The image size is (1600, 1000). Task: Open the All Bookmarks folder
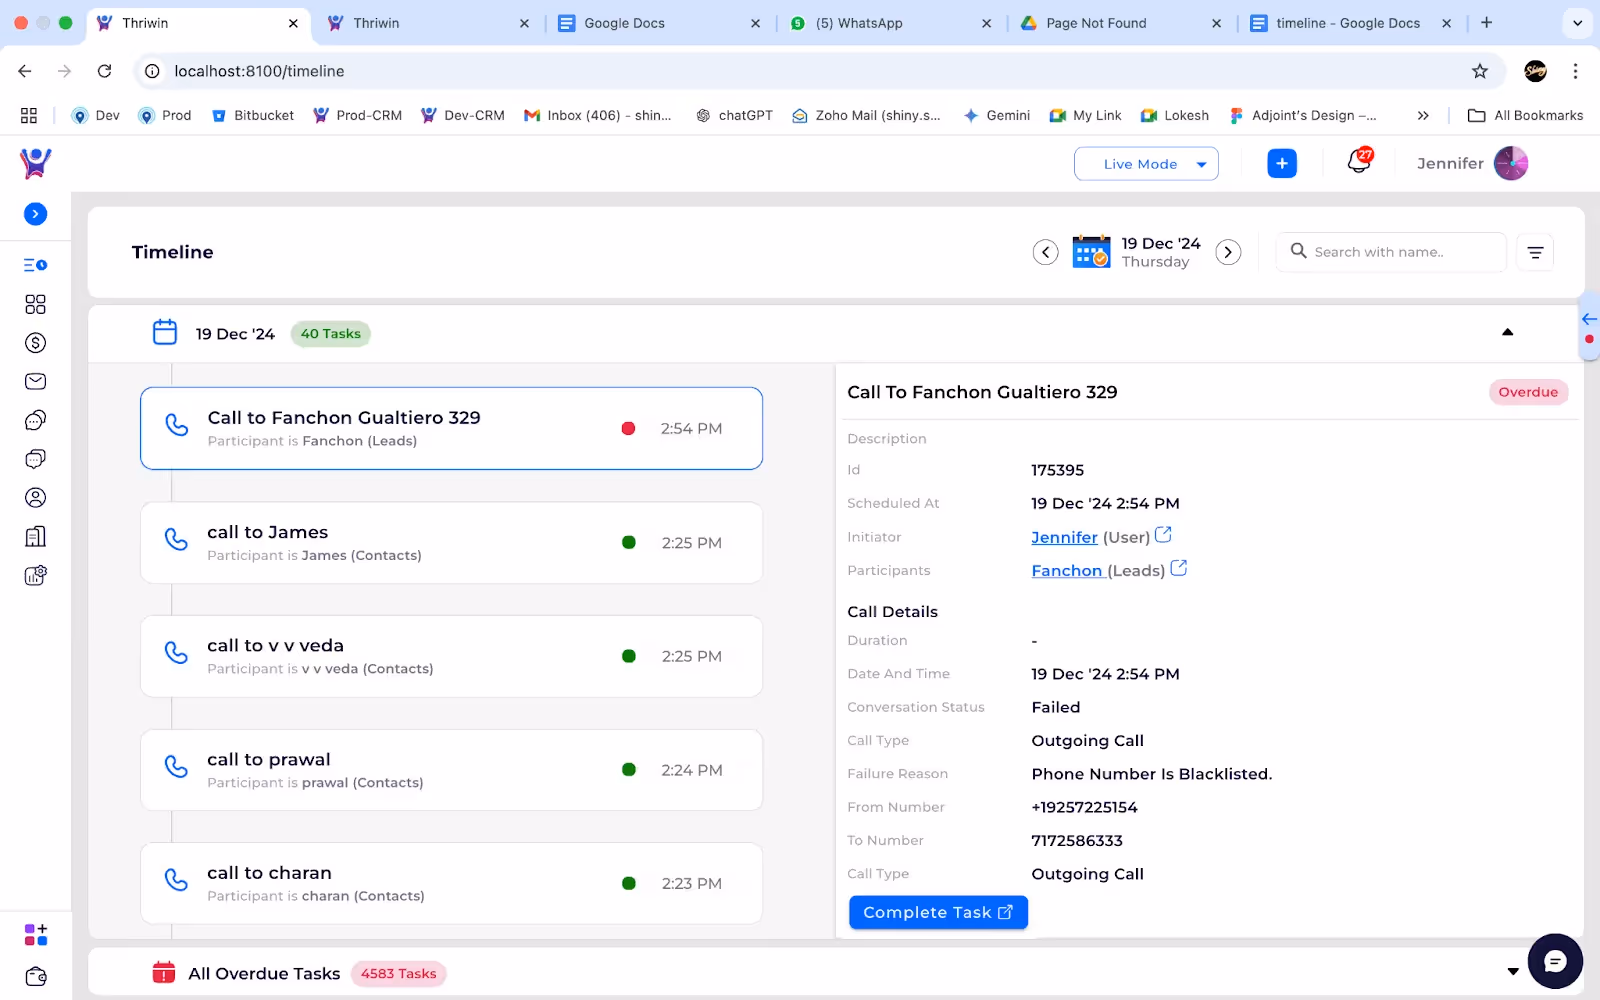[1525, 115]
